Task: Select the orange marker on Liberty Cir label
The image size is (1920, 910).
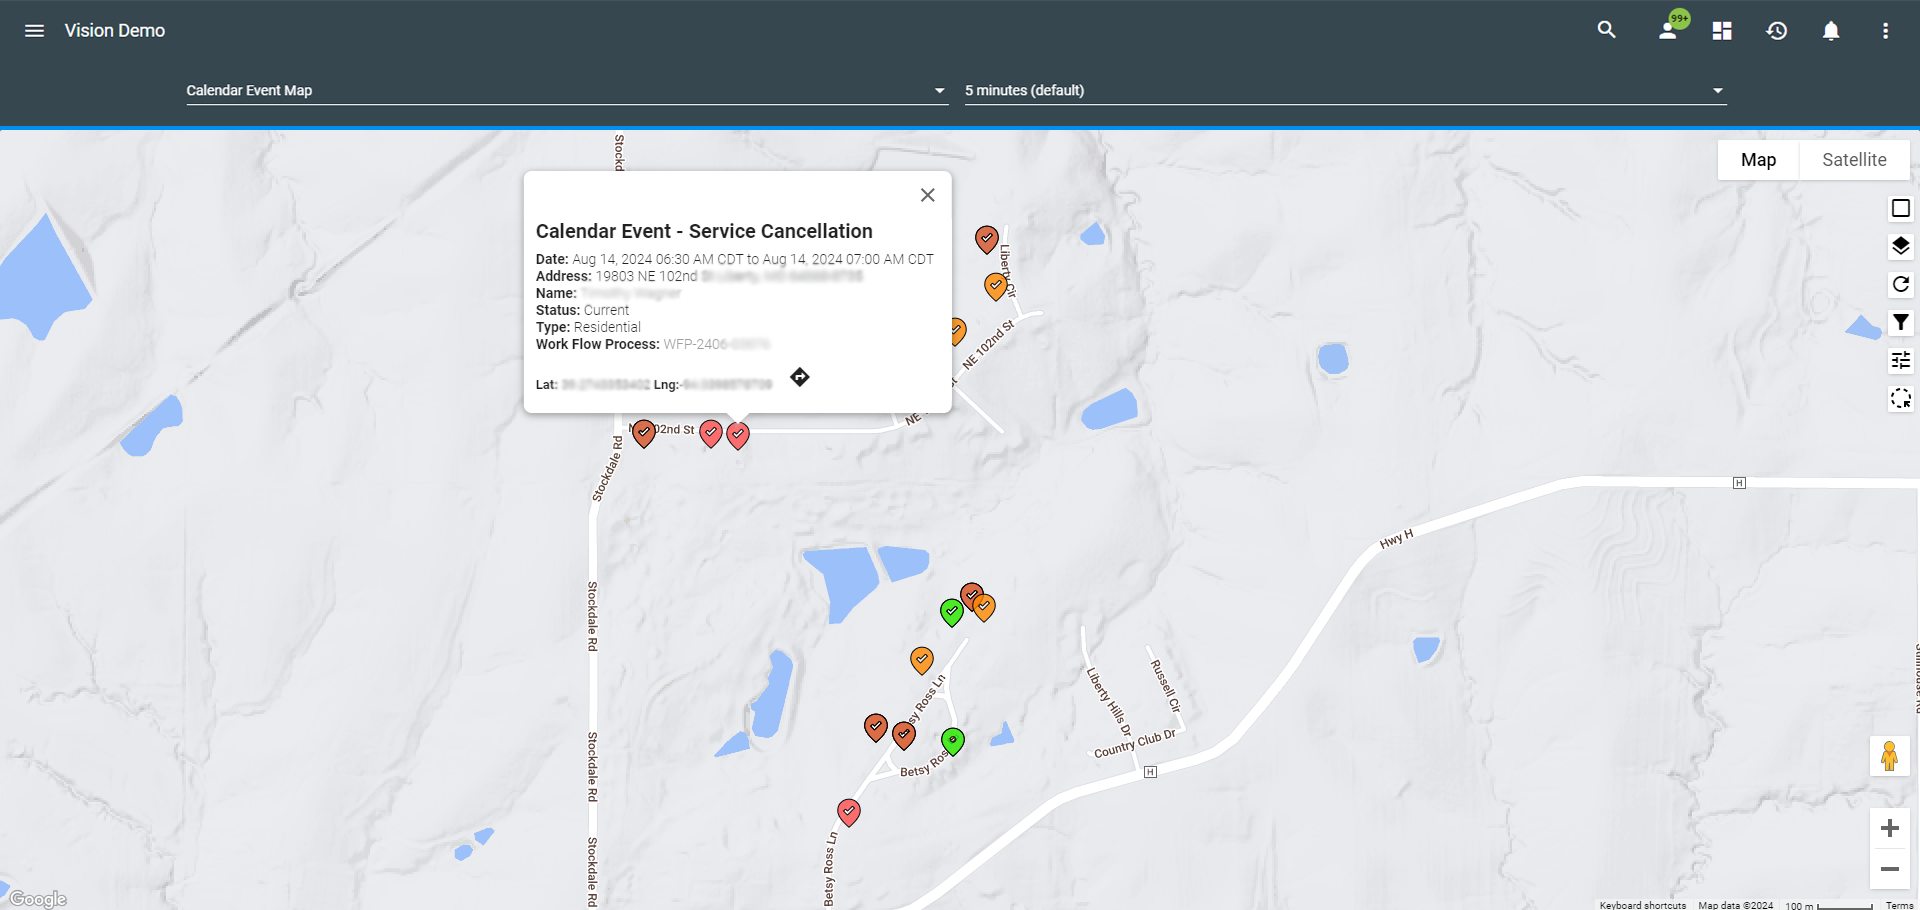Action: [x=996, y=286]
